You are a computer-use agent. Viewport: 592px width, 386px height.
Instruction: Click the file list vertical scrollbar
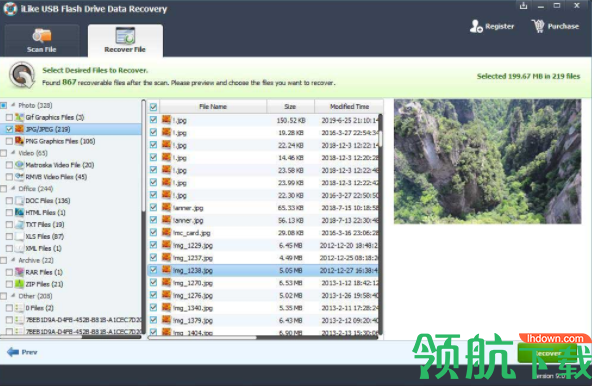click(381, 223)
